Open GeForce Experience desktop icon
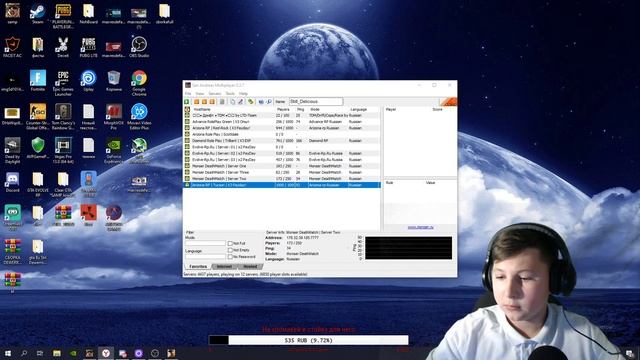 [x=113, y=151]
